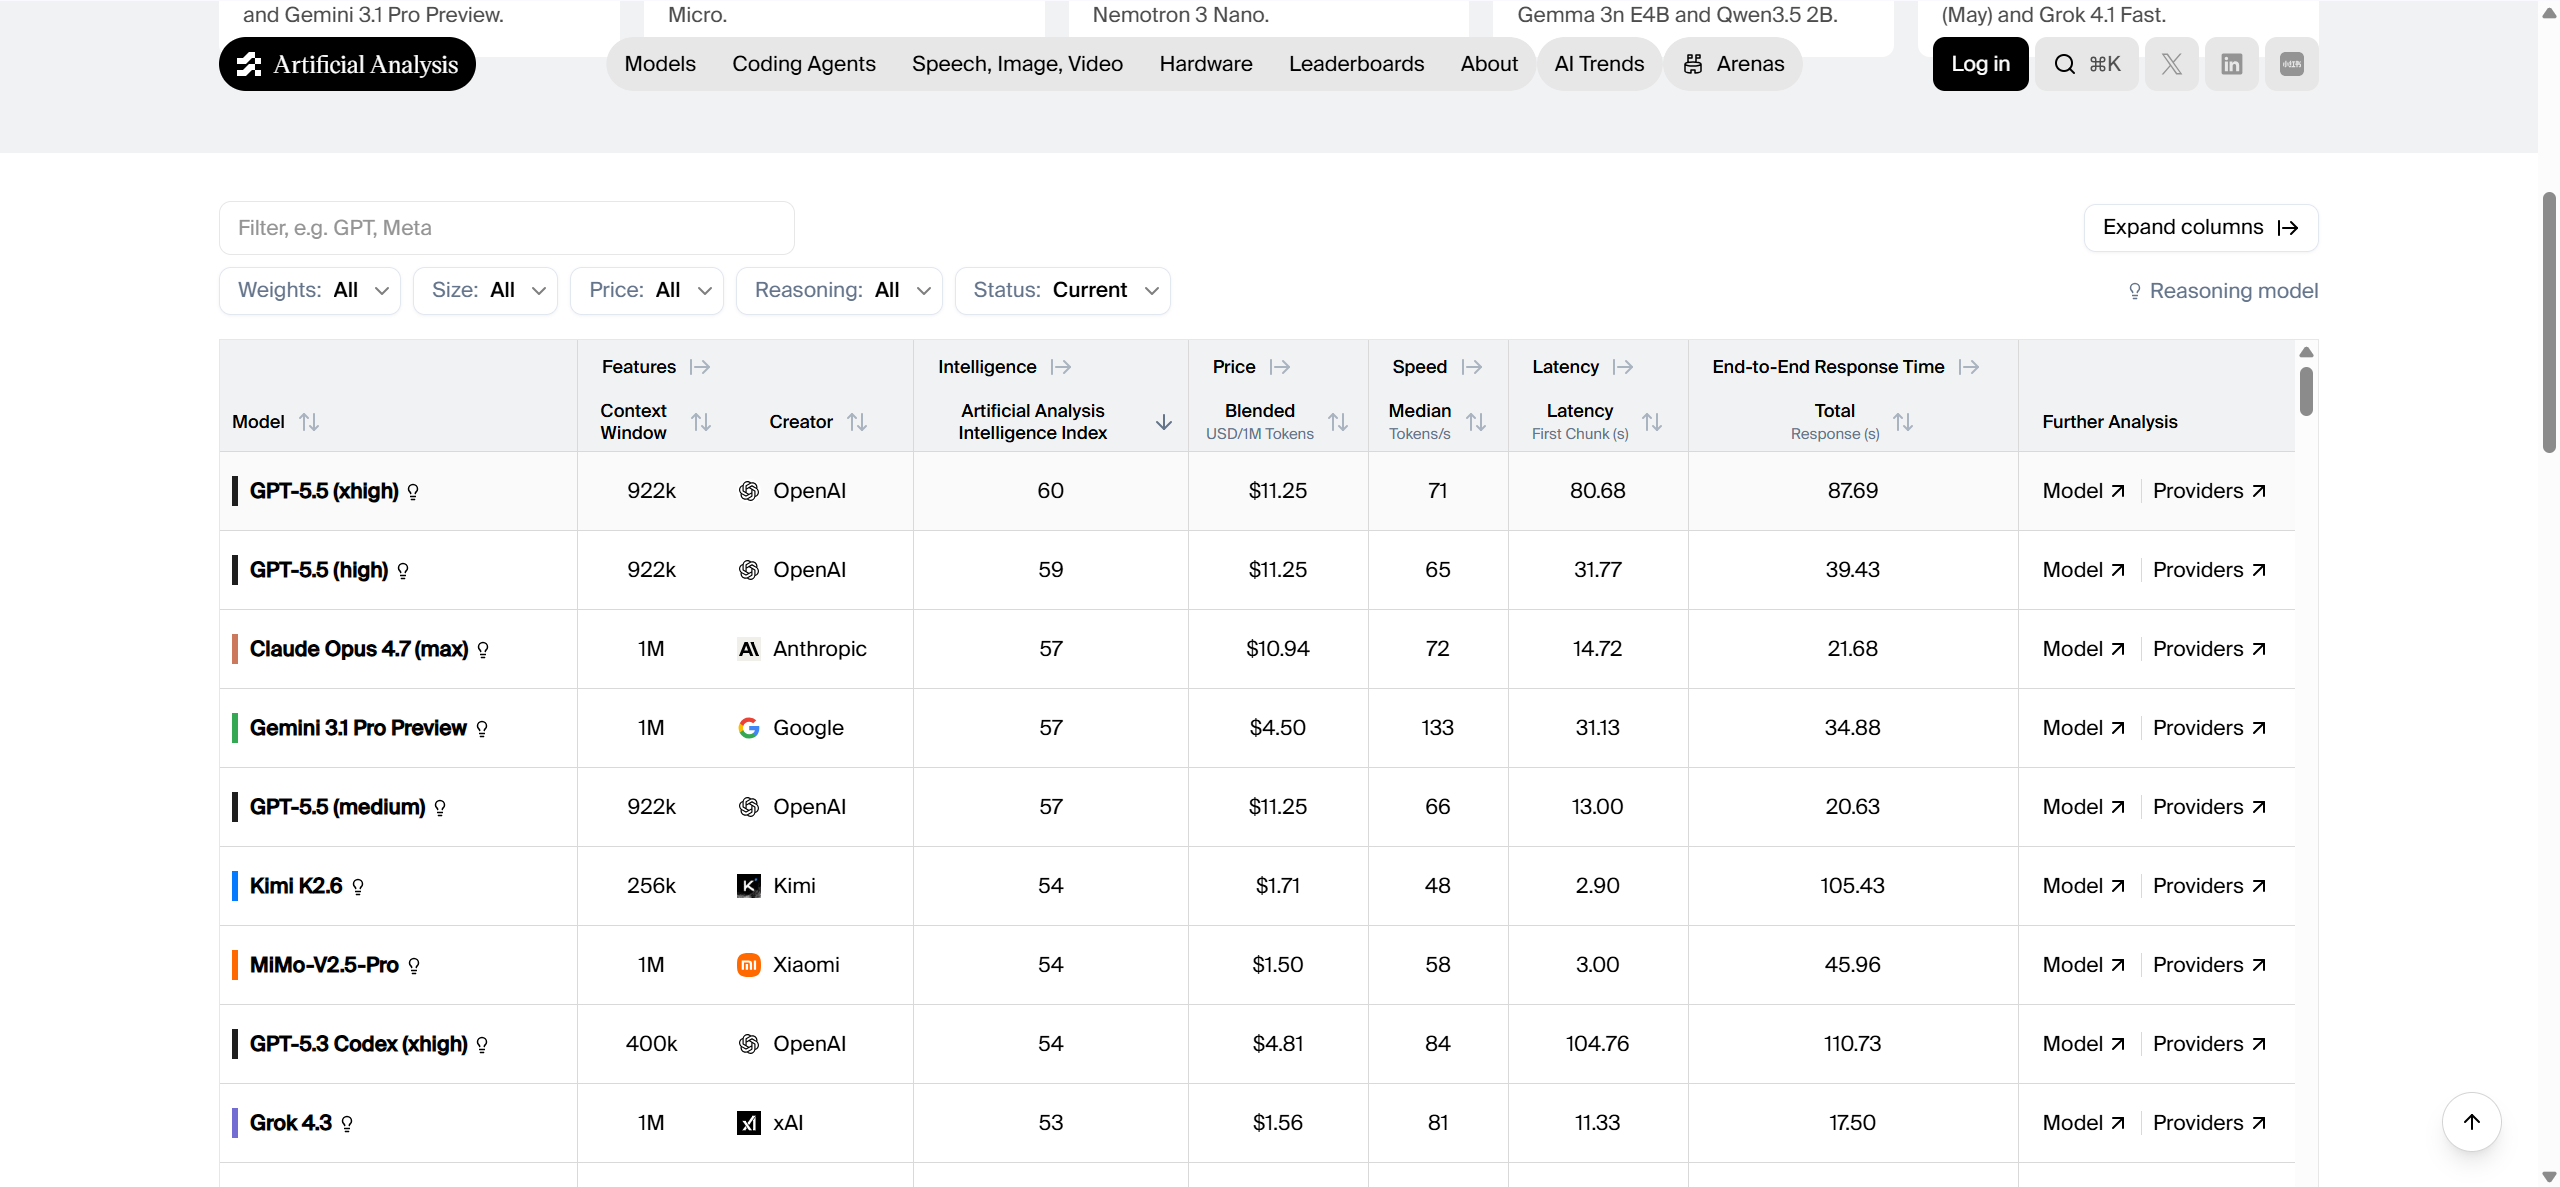Open the Size filter dropdown
This screenshot has width=2560, height=1187.
tap(485, 290)
